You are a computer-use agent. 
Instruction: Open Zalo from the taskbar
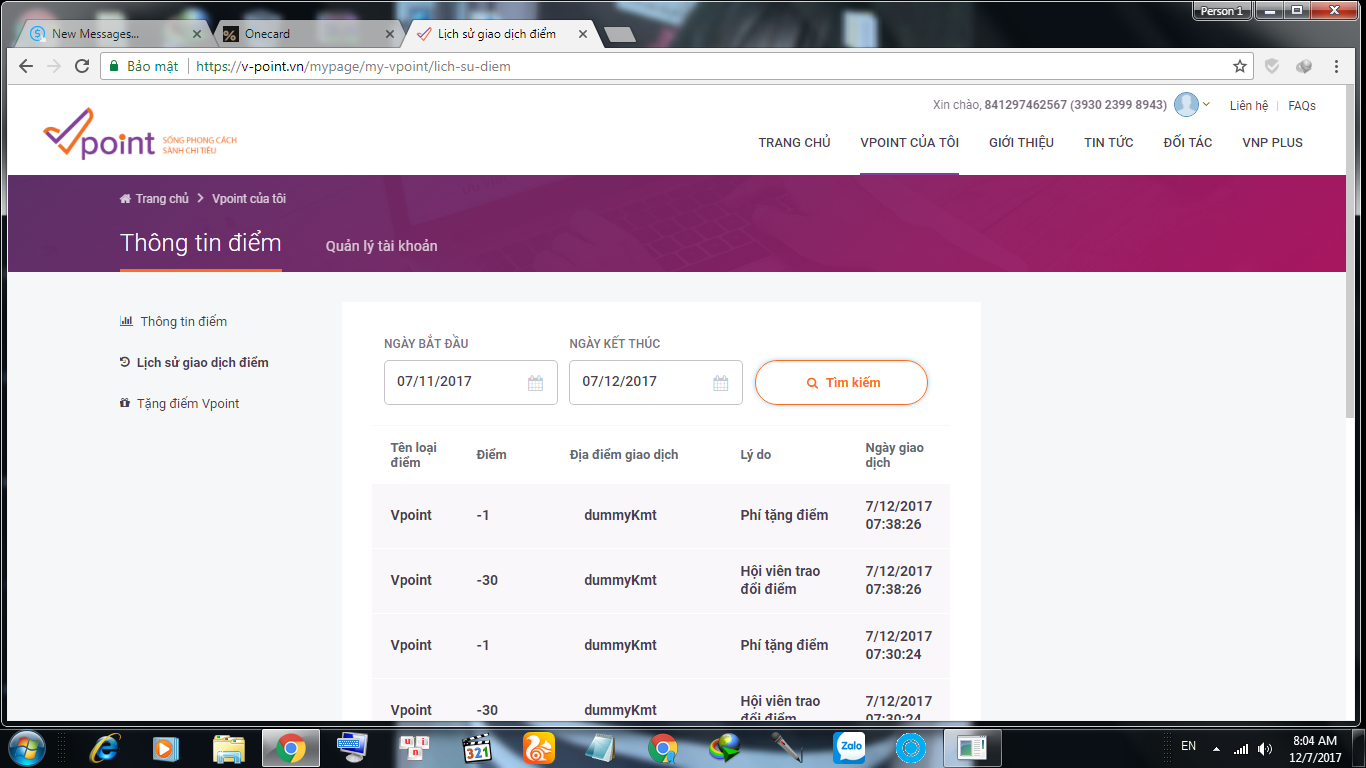coord(850,747)
